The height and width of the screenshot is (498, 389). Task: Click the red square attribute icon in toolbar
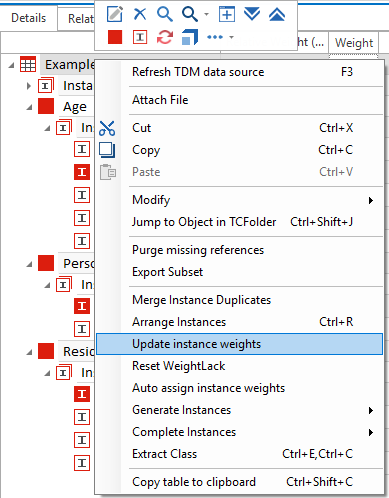tap(115, 37)
